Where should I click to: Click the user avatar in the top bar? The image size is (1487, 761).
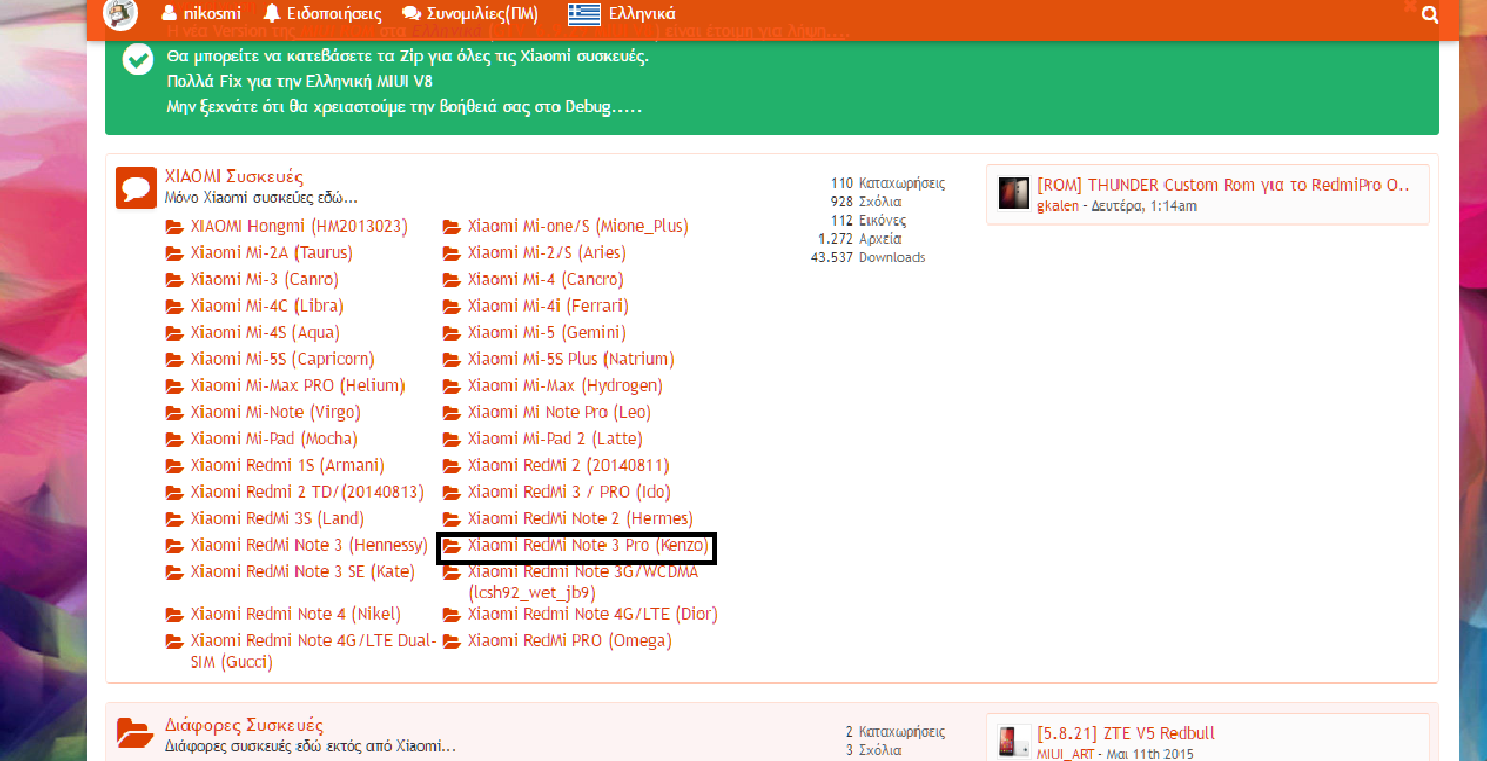(x=121, y=14)
